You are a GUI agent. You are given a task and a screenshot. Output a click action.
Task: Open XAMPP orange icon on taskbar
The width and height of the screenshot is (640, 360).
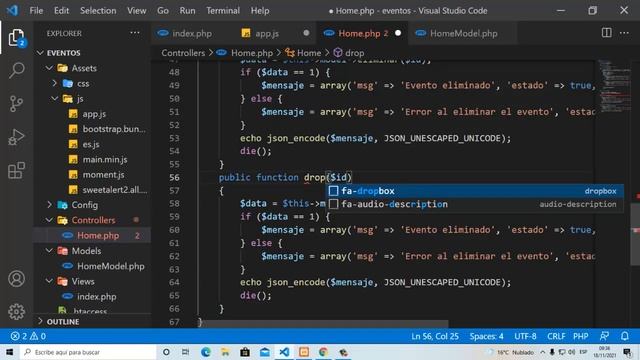click(304, 352)
